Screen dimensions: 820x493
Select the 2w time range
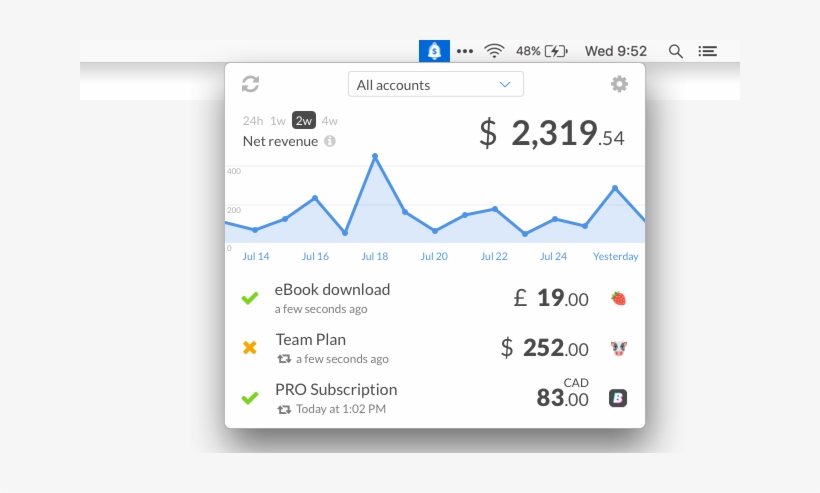[304, 120]
